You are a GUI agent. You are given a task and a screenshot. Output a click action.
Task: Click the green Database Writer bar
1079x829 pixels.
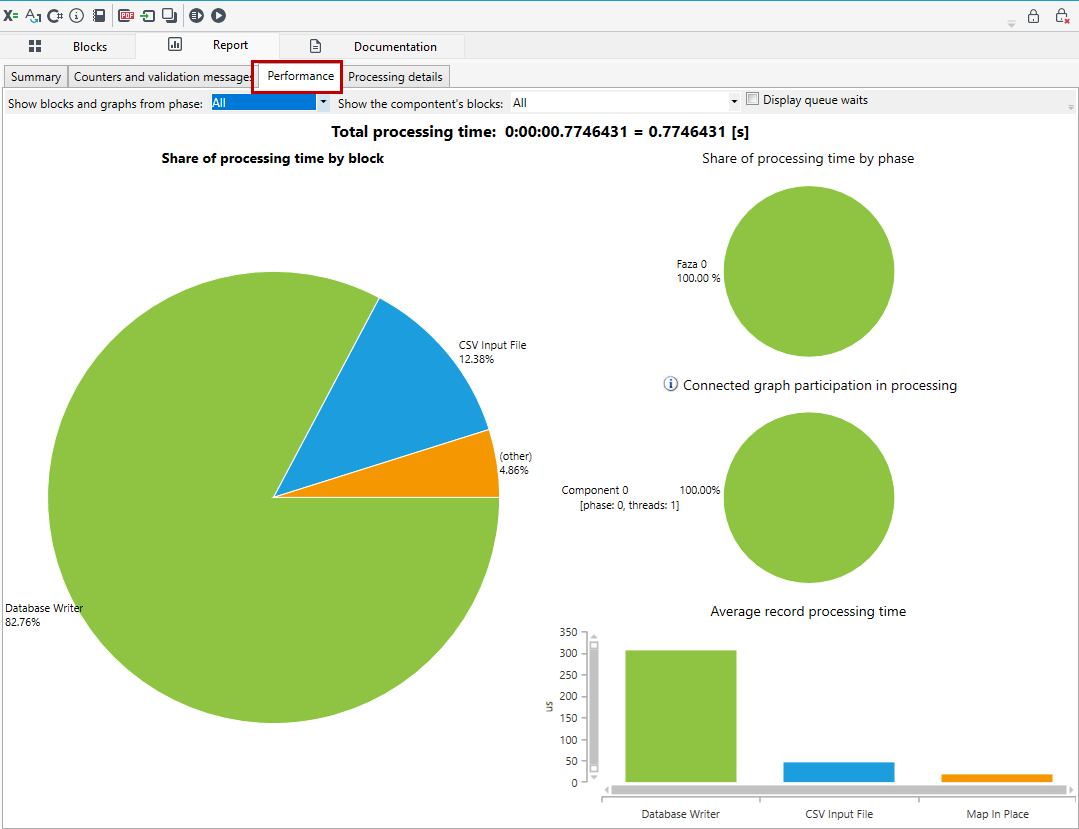point(681,716)
